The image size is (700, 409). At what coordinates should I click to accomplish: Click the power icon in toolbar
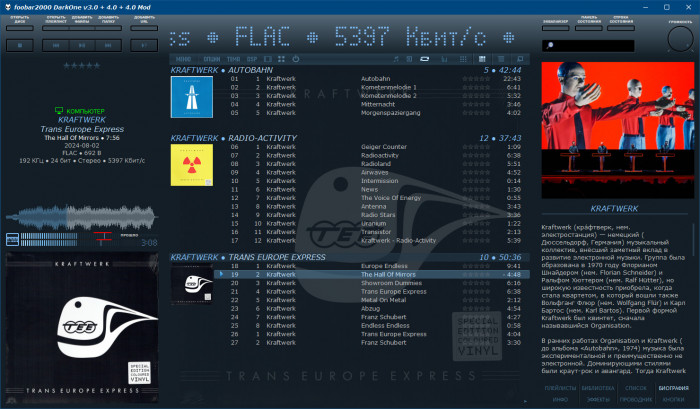tap(296, 59)
